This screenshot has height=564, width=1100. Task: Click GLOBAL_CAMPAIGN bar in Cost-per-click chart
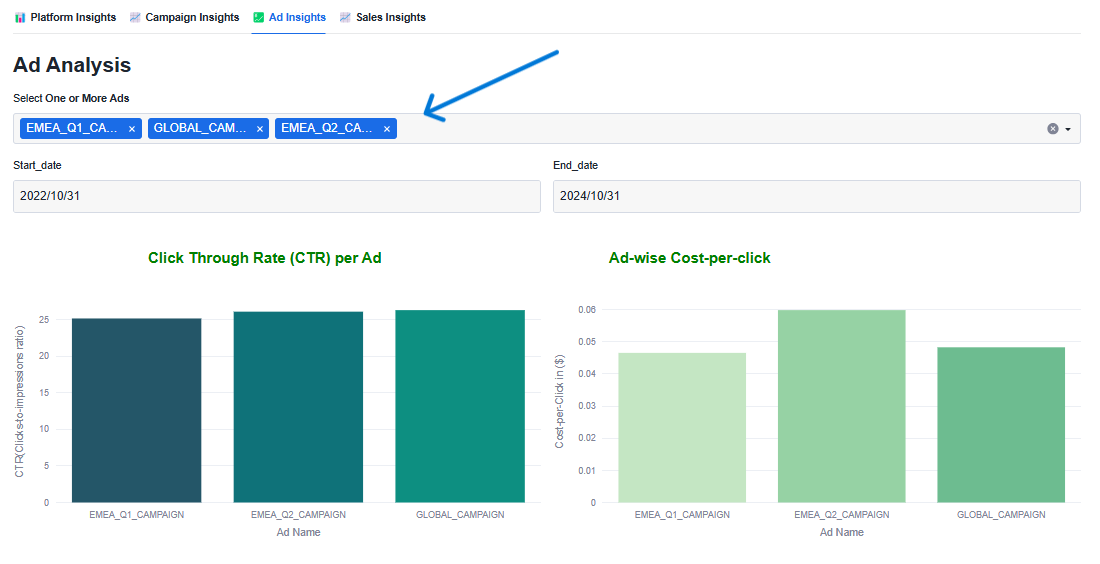[x=1001, y=424]
